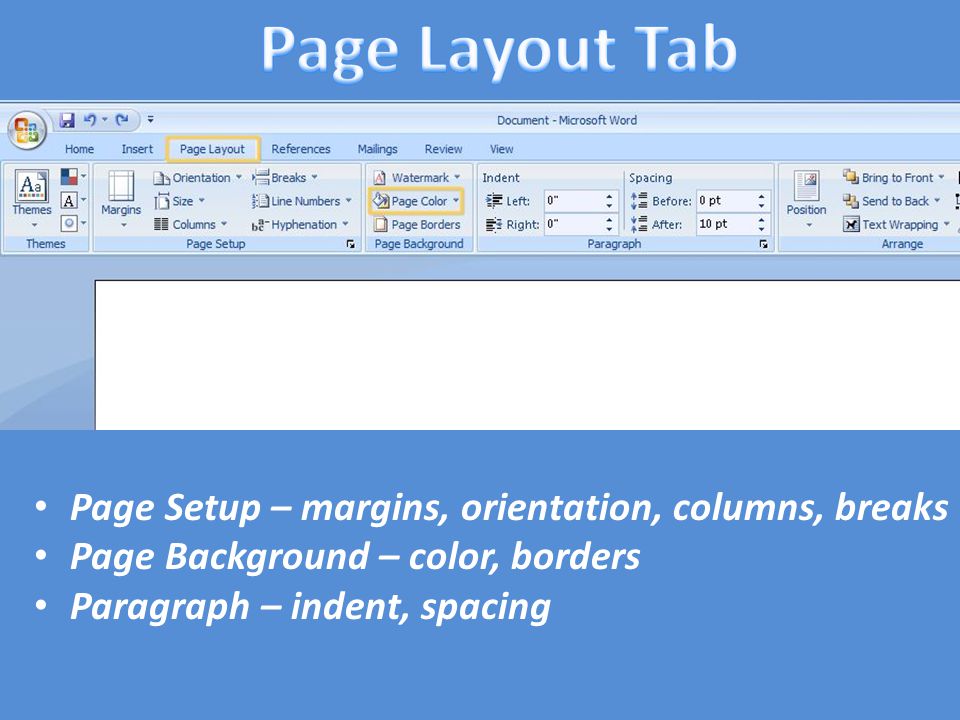This screenshot has height=720, width=960.
Task: Click the Orientation icon
Action: 162,178
